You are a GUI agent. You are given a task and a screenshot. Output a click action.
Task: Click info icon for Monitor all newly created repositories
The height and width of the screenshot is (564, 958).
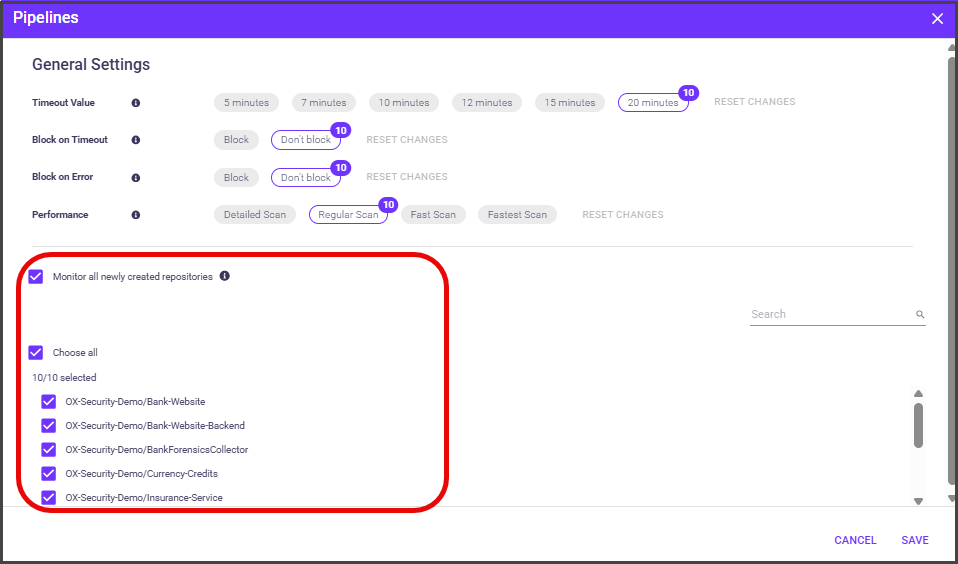point(224,276)
